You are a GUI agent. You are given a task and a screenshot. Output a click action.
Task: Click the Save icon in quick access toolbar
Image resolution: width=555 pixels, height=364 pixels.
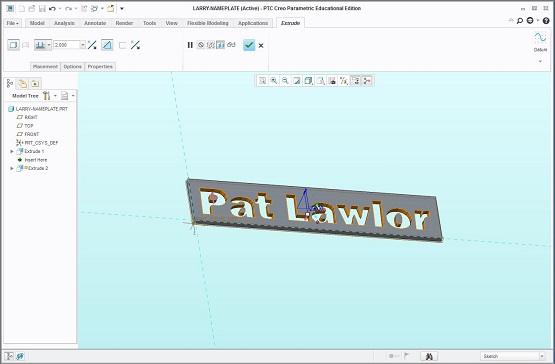pos(42,8)
